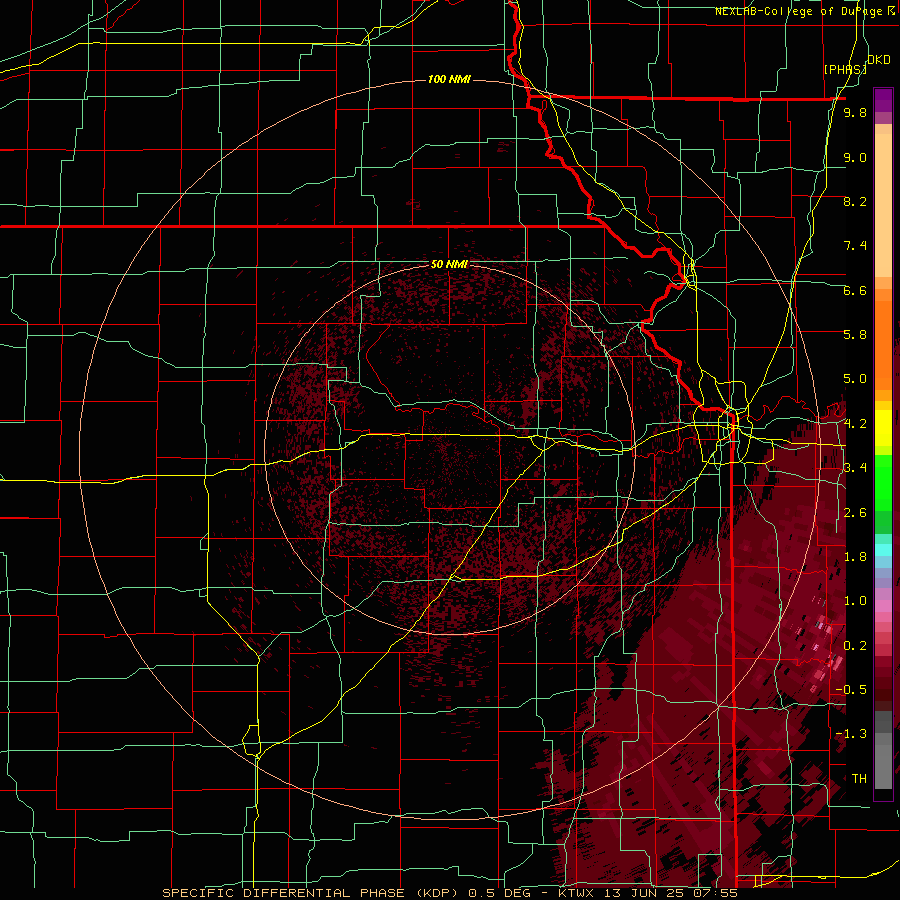The image size is (900, 900).
Task: Click the TH label at the scale bottom
Action: coord(859,778)
